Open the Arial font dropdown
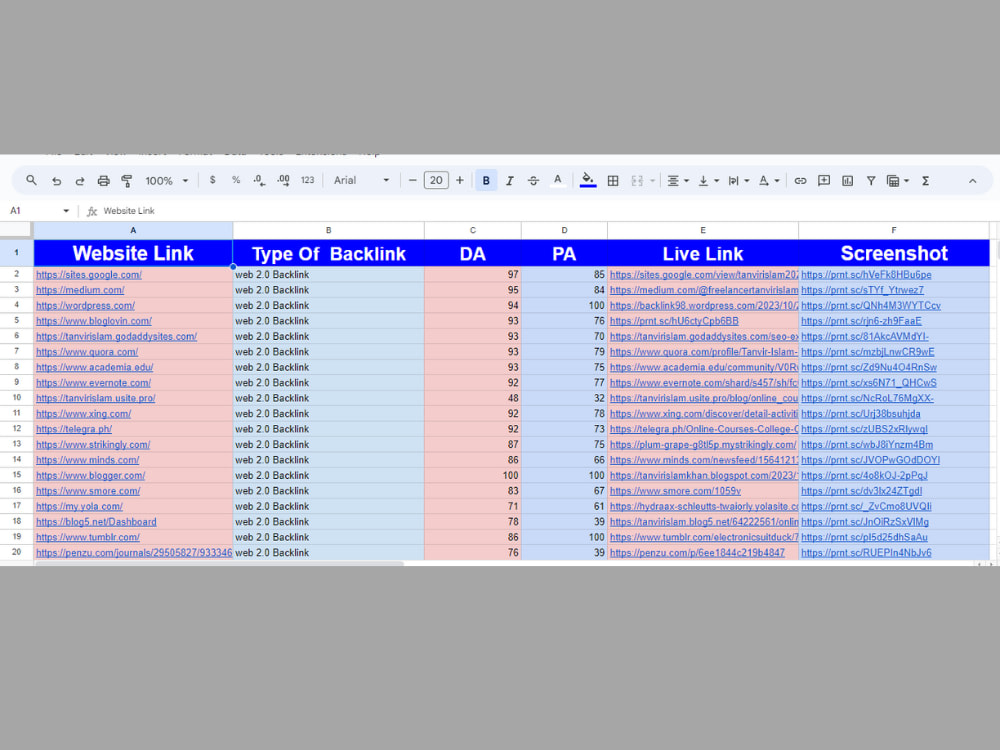 click(x=361, y=180)
